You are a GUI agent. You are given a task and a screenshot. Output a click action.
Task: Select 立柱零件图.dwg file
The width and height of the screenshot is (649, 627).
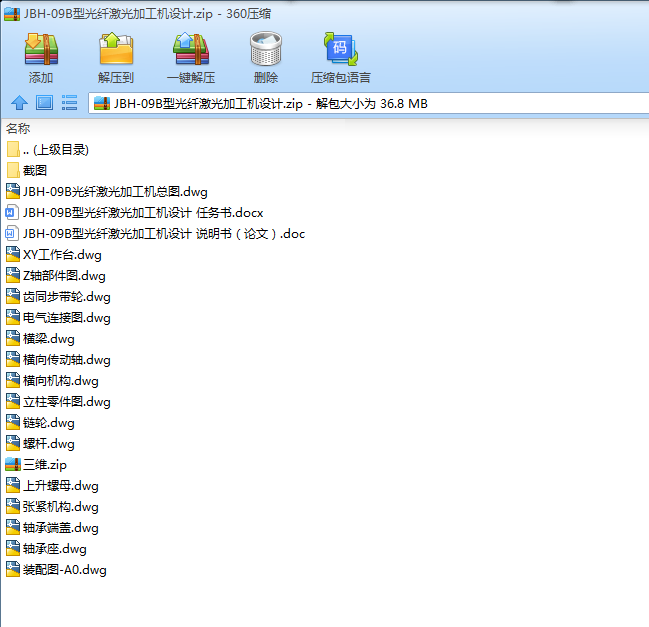[58, 402]
